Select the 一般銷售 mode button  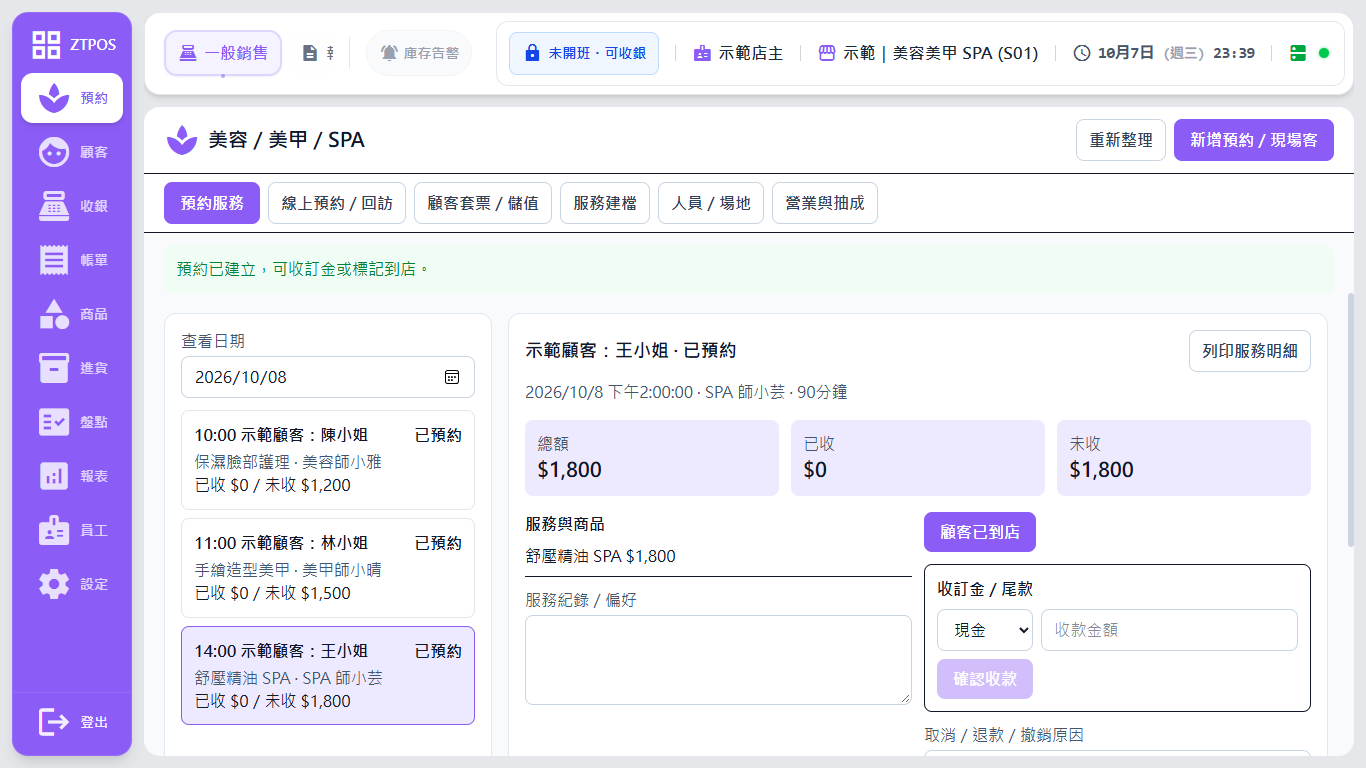point(223,53)
